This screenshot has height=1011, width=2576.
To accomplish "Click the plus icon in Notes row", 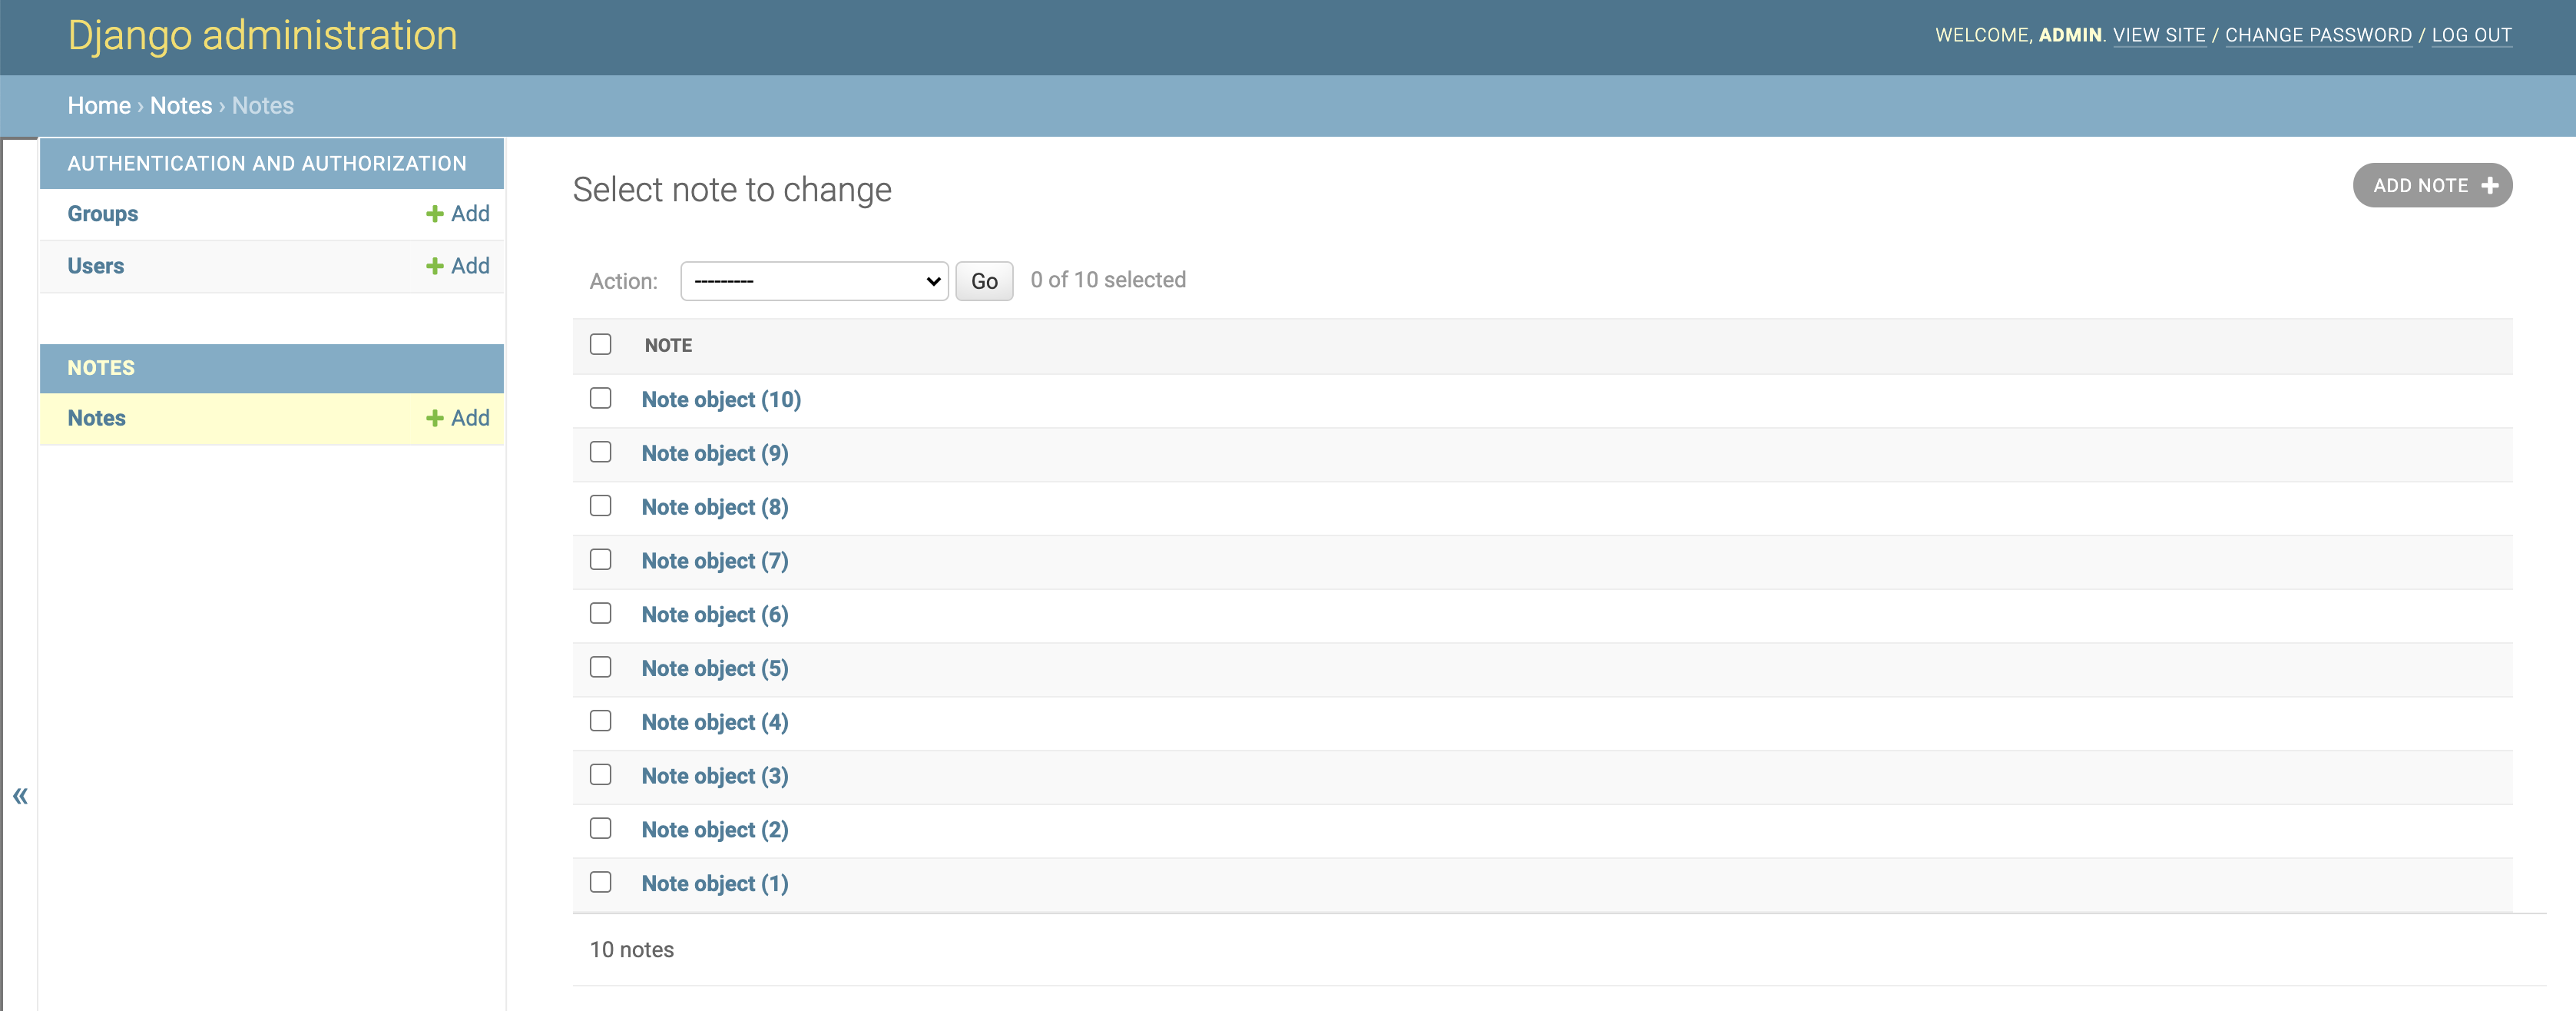I will 434,418.
